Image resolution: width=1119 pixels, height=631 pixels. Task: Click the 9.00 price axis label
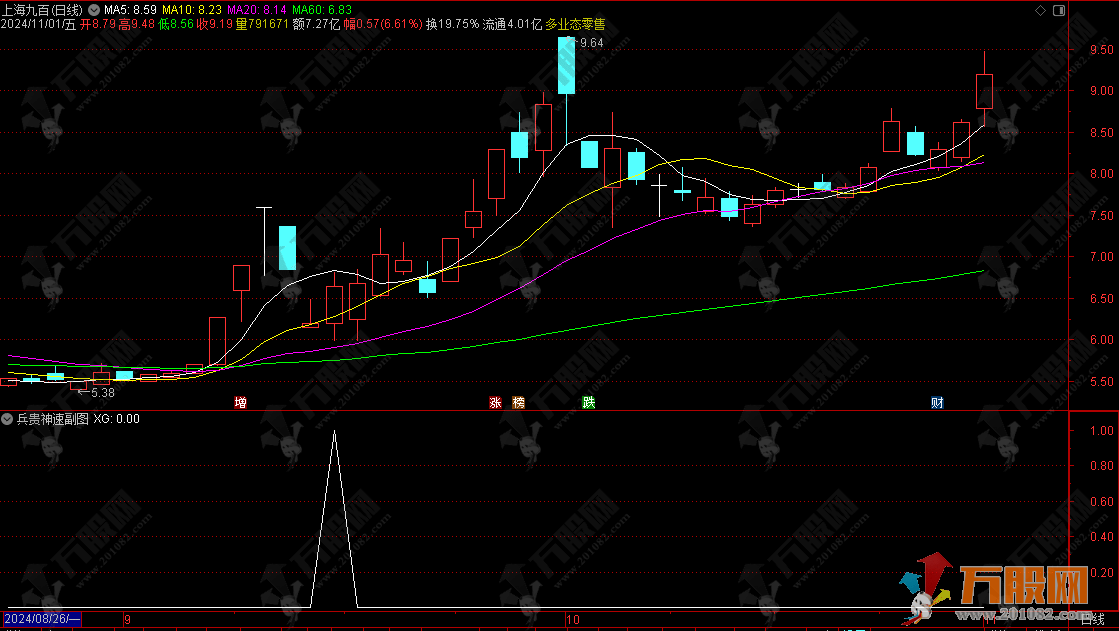pyautogui.click(x=1102, y=91)
